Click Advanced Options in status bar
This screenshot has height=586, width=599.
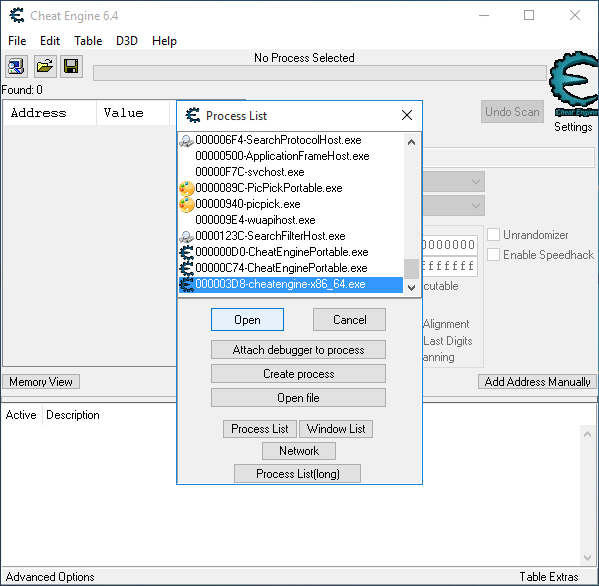50,576
